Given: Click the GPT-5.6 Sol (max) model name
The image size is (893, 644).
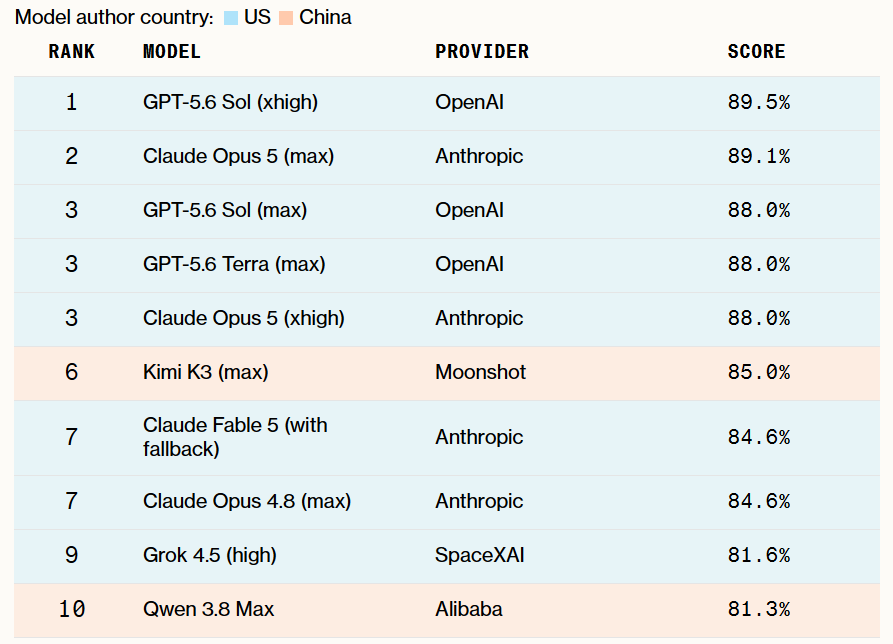Looking at the screenshot, I should tap(225, 211).
